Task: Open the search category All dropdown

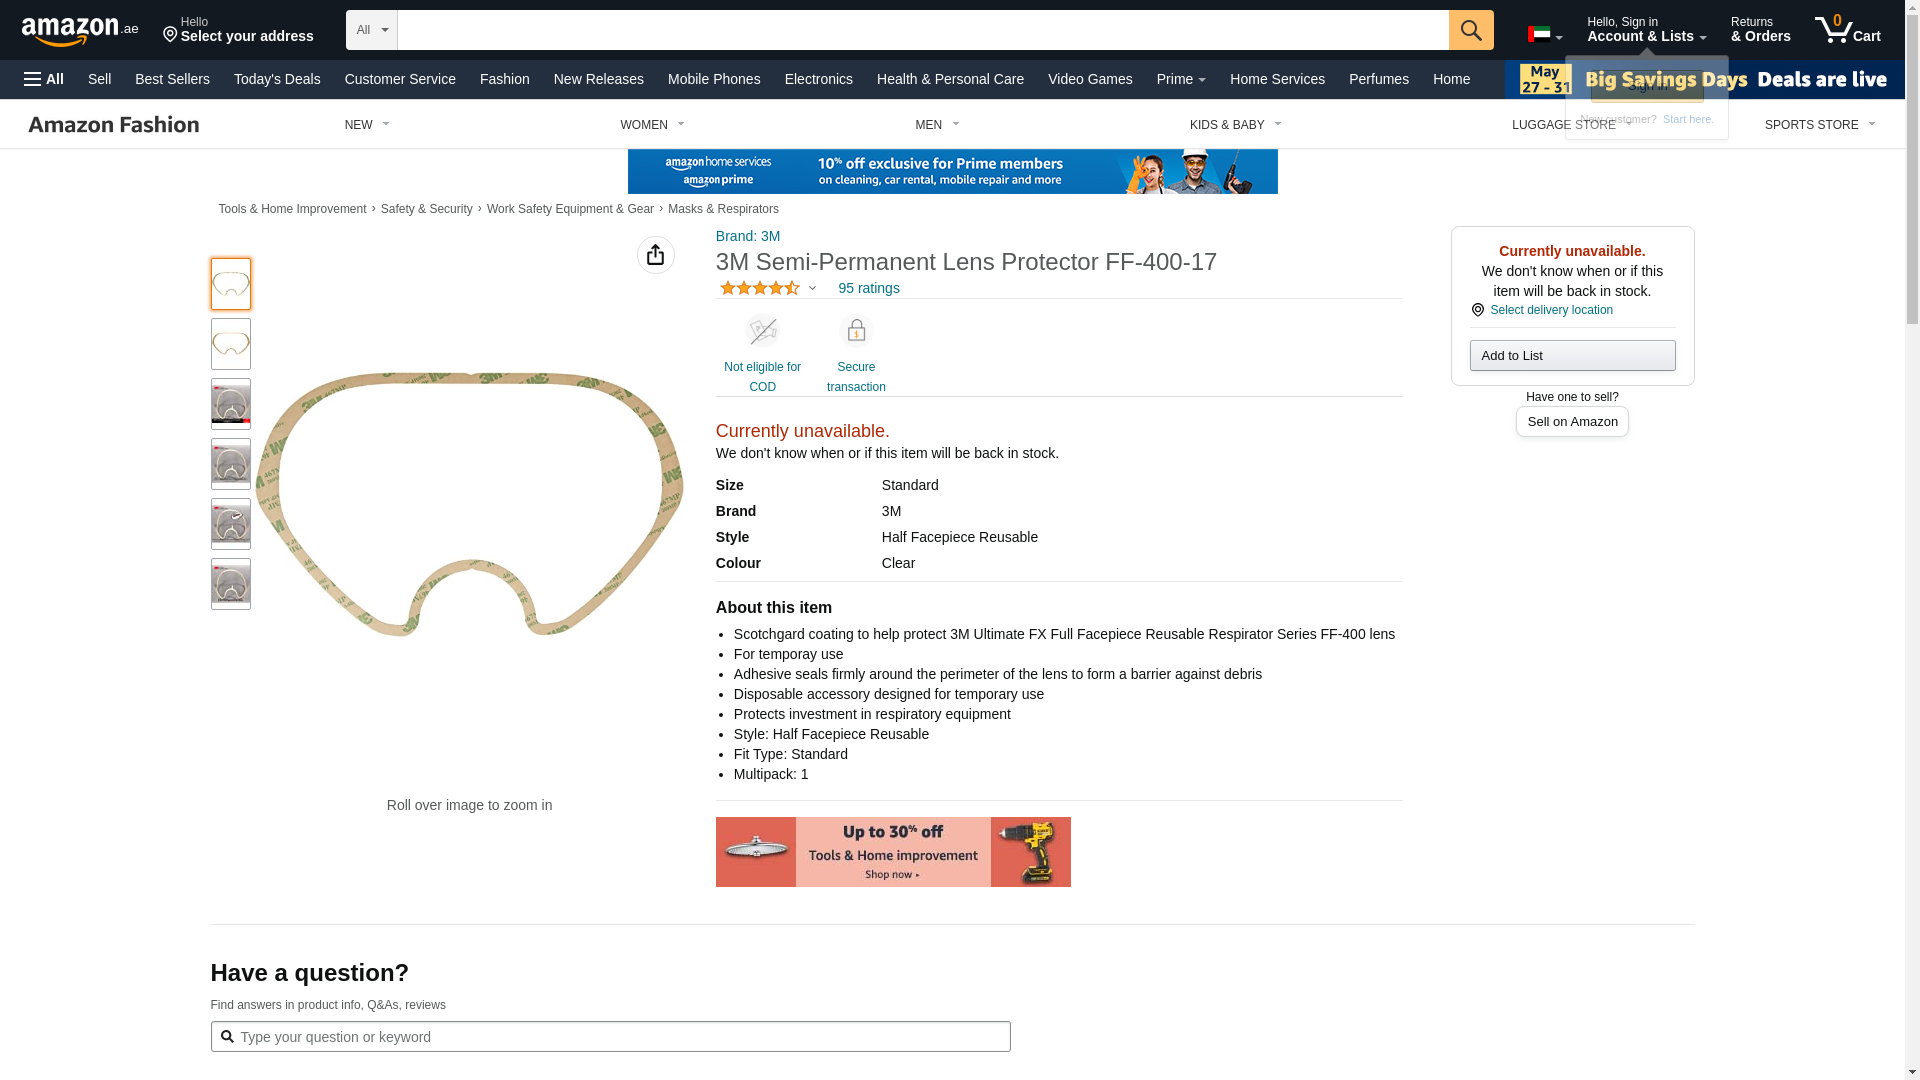Action: [x=371, y=30]
